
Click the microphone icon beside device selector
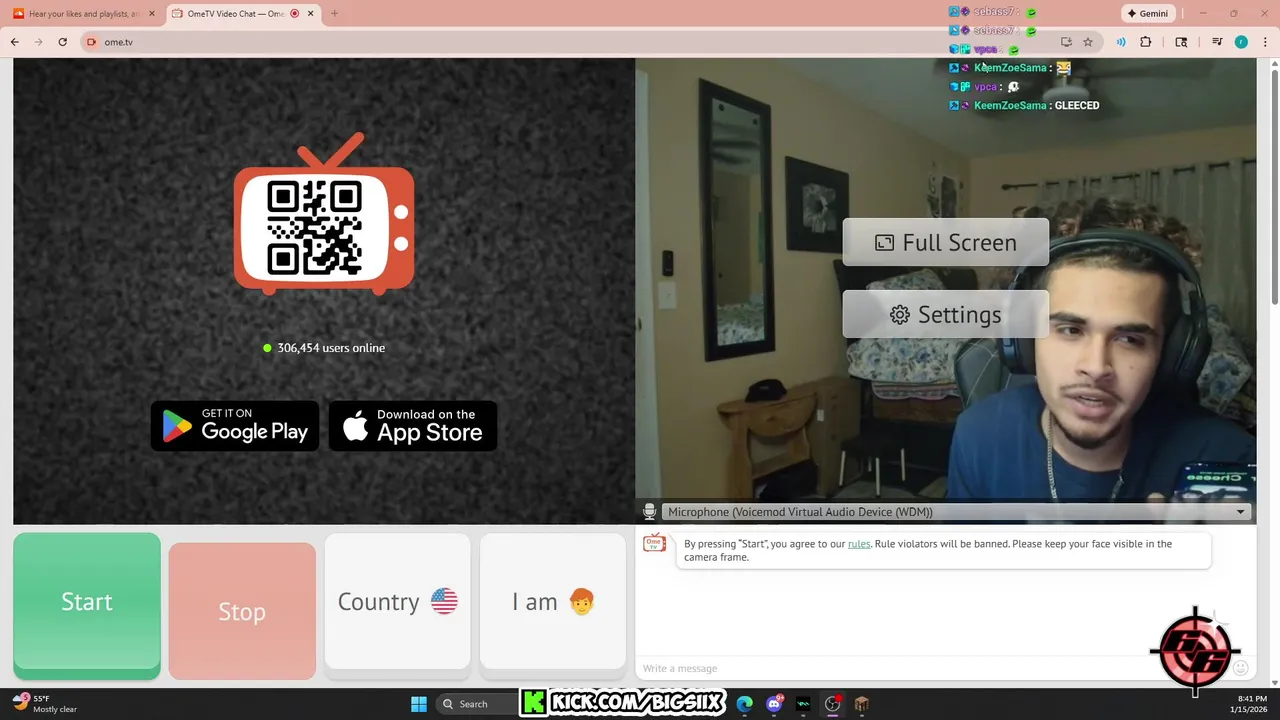[649, 512]
